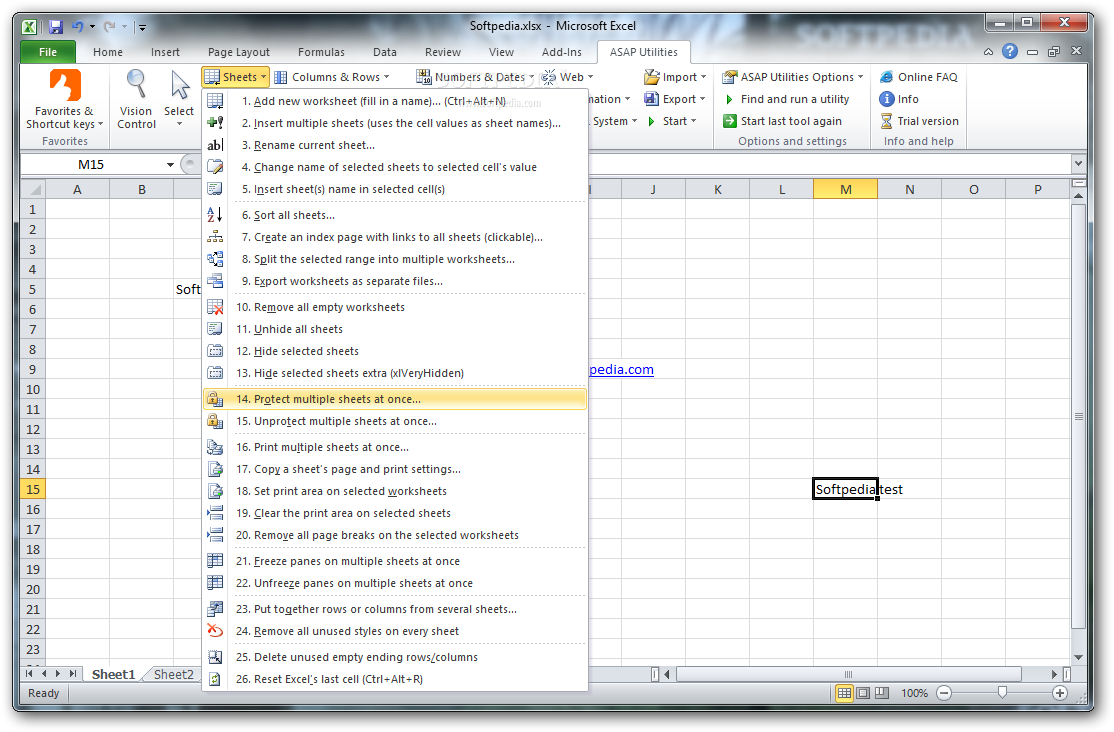
Task: Click the Add new worksheet menu icon
Action: point(215,101)
